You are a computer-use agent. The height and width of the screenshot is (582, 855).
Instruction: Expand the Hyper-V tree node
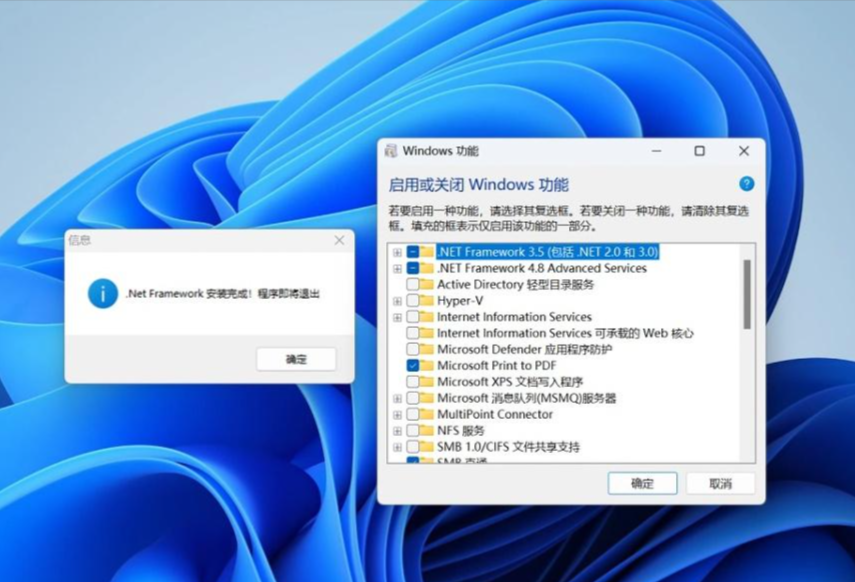pyautogui.click(x=398, y=301)
